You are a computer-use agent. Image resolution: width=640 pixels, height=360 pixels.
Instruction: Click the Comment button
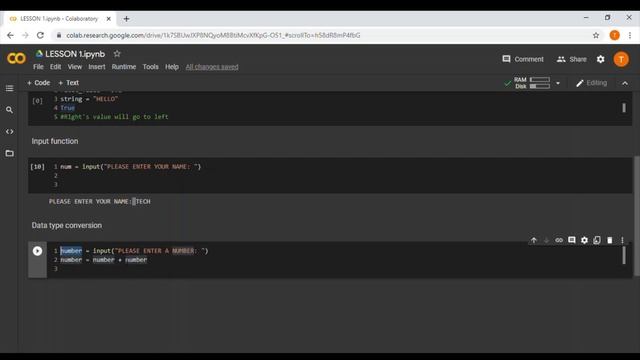pyautogui.click(x=523, y=59)
